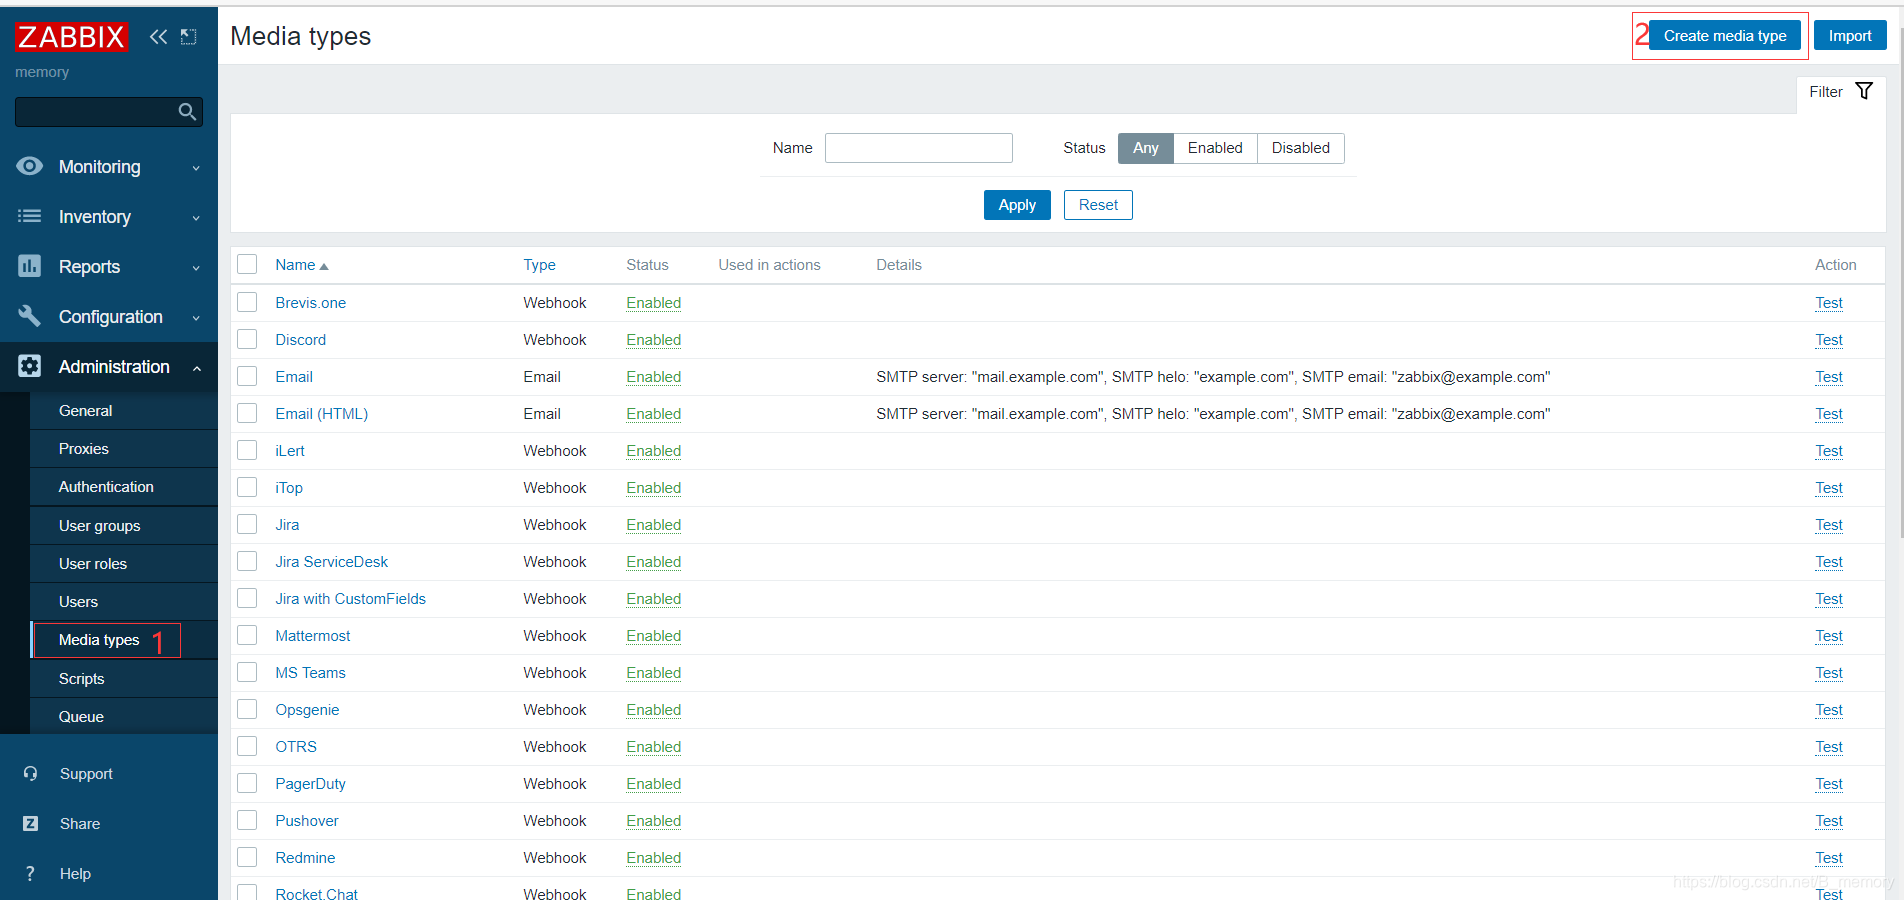Check the Jira row checkbox
1904x900 pixels.
click(x=247, y=524)
